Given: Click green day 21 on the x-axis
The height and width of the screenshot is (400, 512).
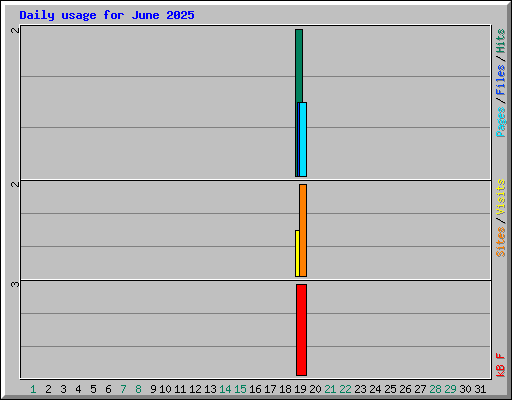Looking at the screenshot, I should (330, 389).
